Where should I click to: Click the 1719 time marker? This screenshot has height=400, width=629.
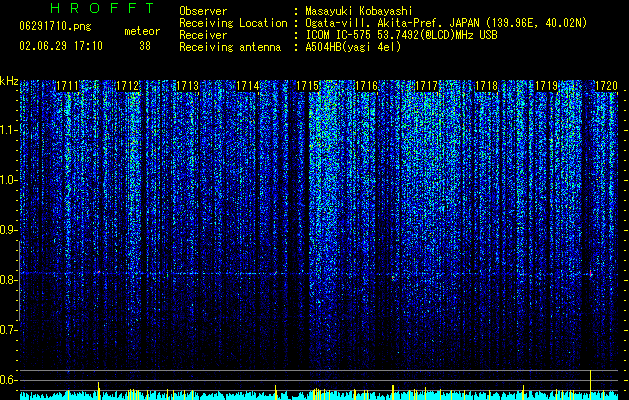click(x=547, y=86)
